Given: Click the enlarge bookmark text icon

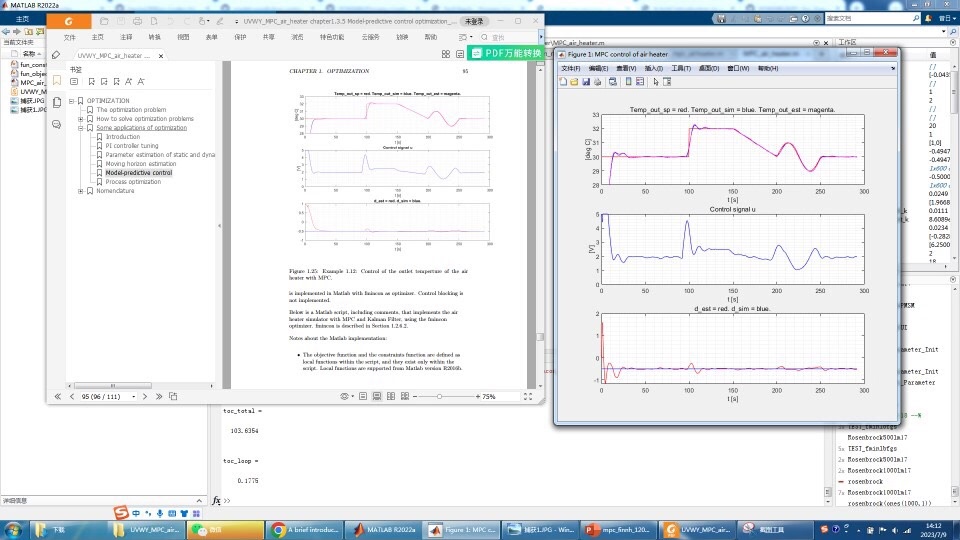Looking at the screenshot, I should (129, 81).
